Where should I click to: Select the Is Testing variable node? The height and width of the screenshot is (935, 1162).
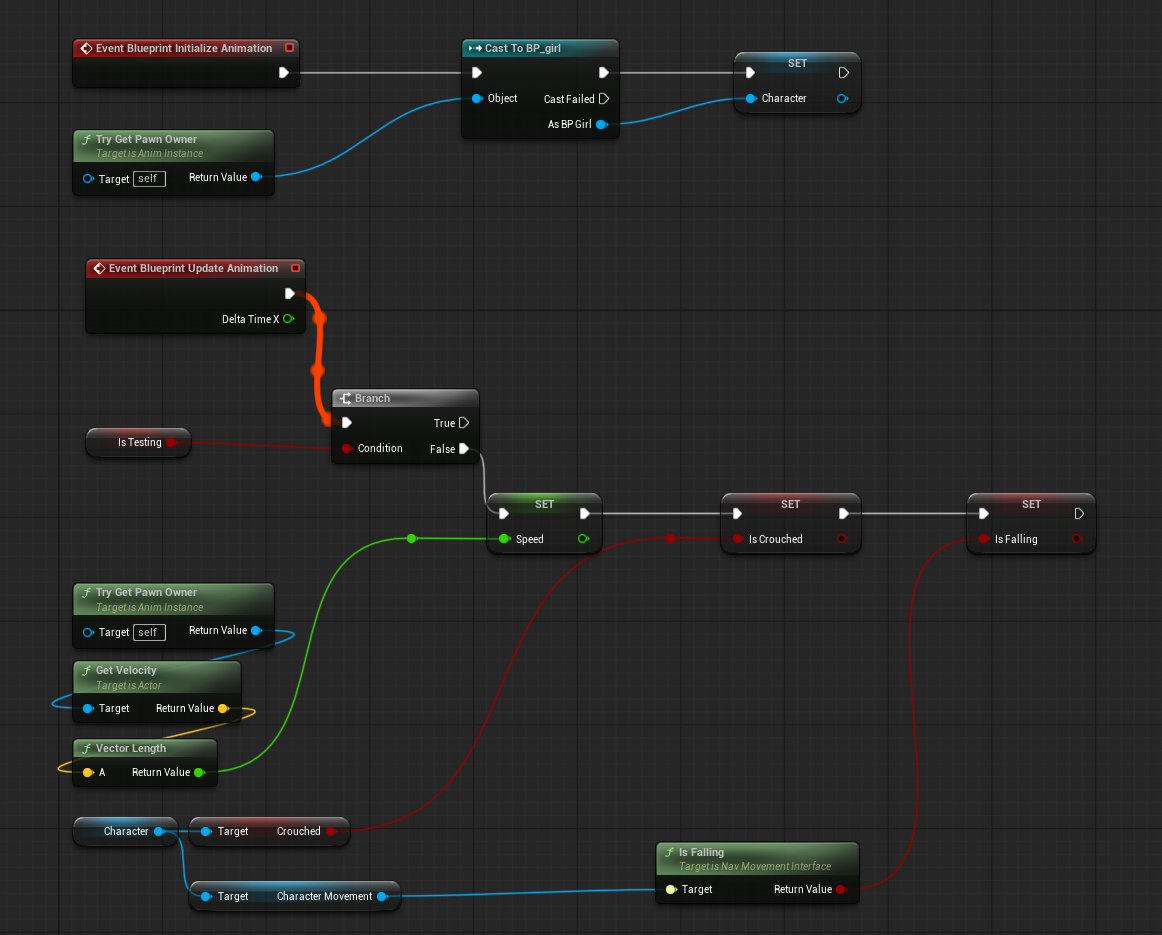pyautogui.click(x=138, y=442)
